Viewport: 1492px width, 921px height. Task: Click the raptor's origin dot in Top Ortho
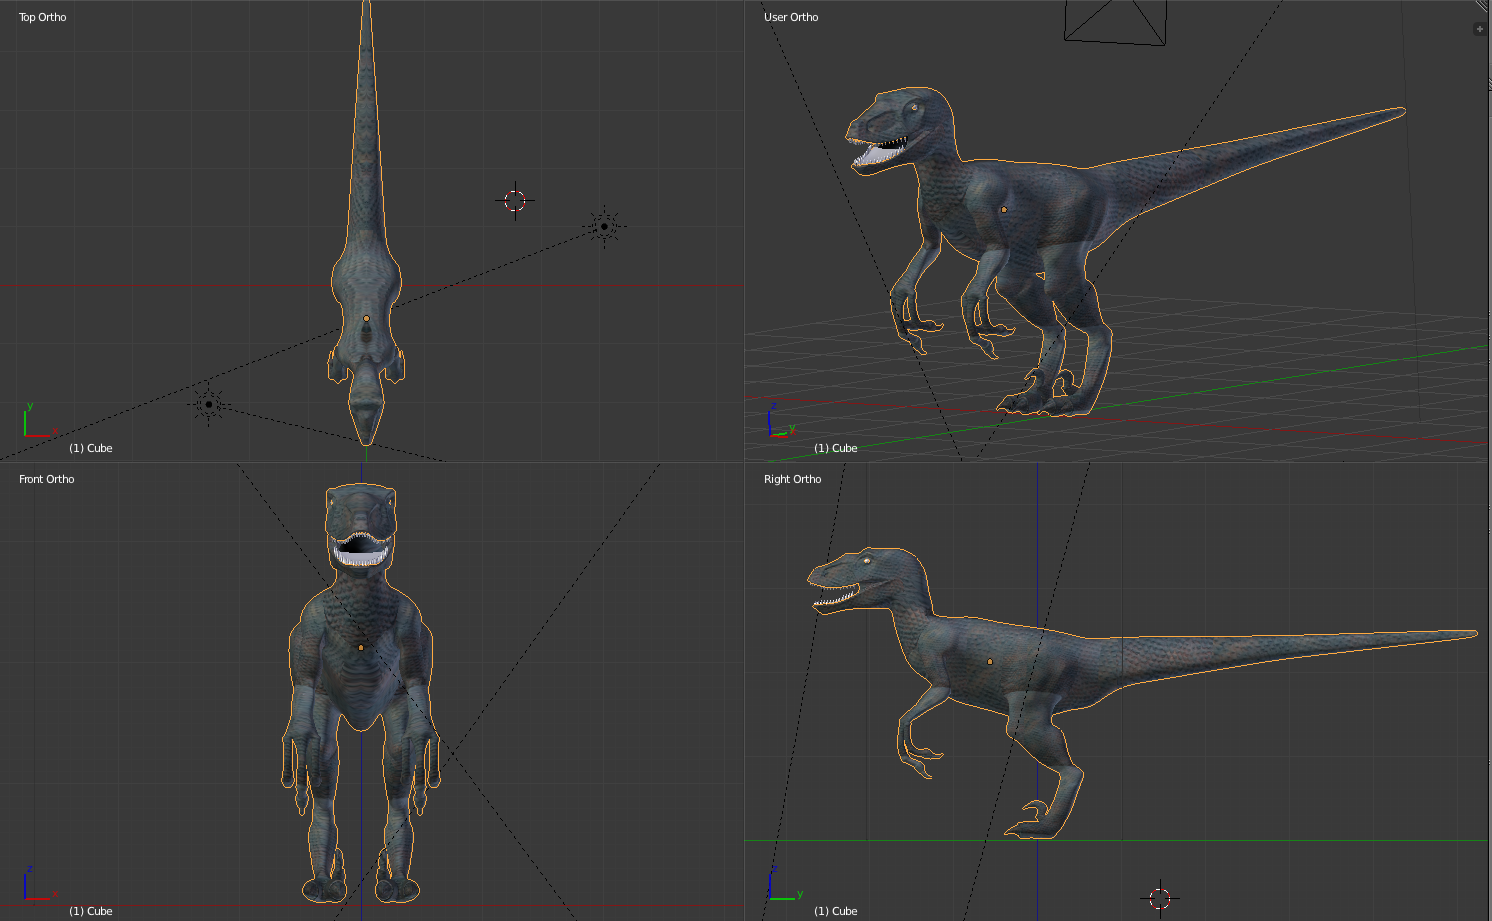366,318
